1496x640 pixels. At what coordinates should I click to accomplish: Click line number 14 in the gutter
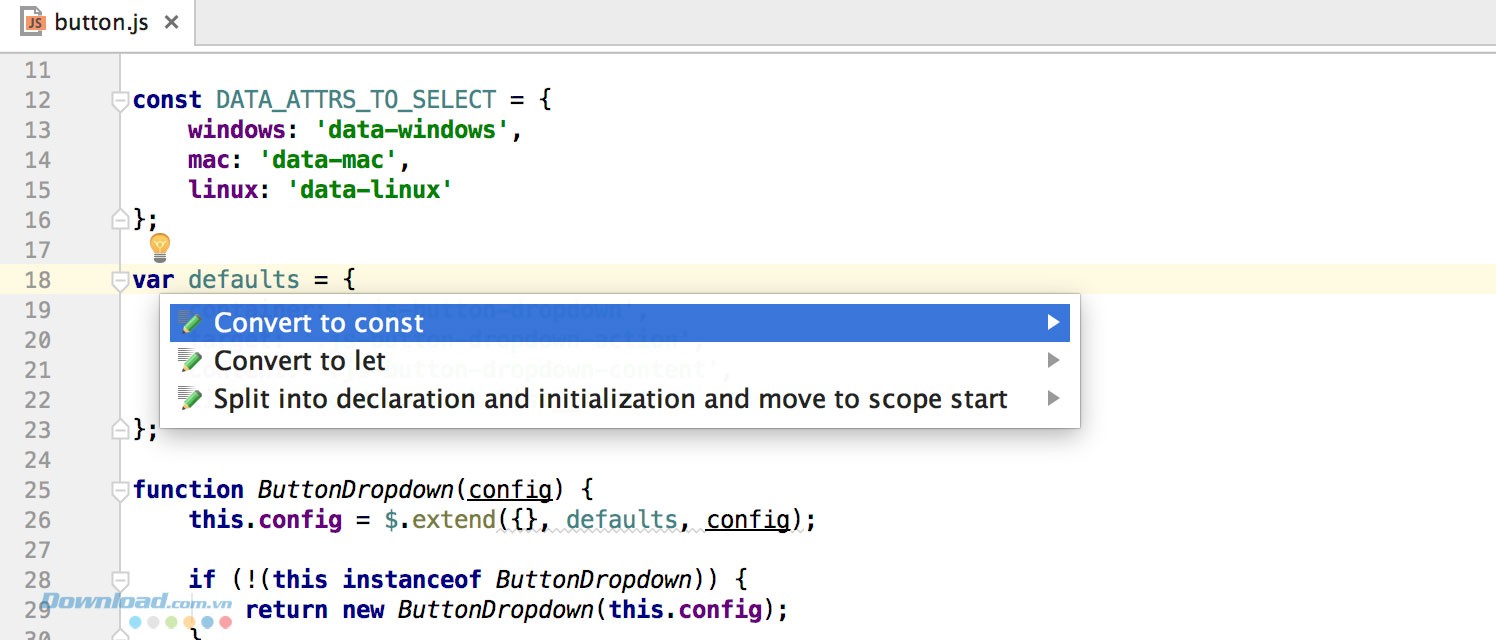point(37,160)
